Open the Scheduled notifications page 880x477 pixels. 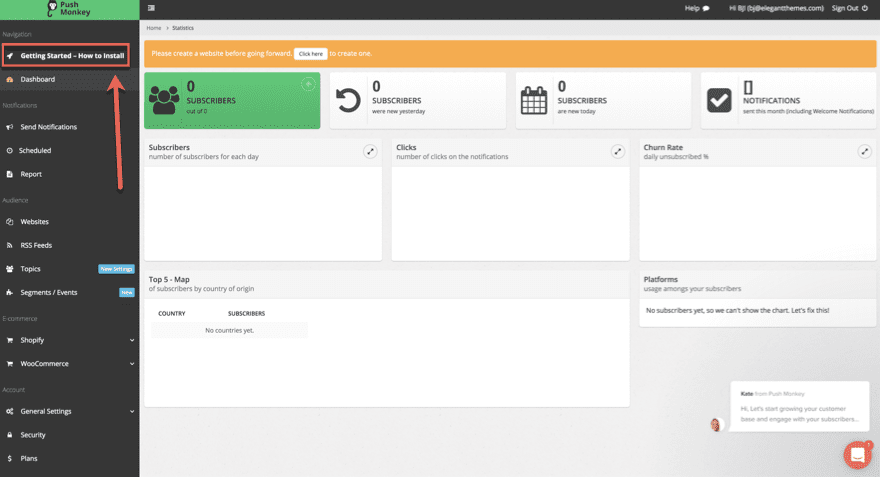point(35,151)
